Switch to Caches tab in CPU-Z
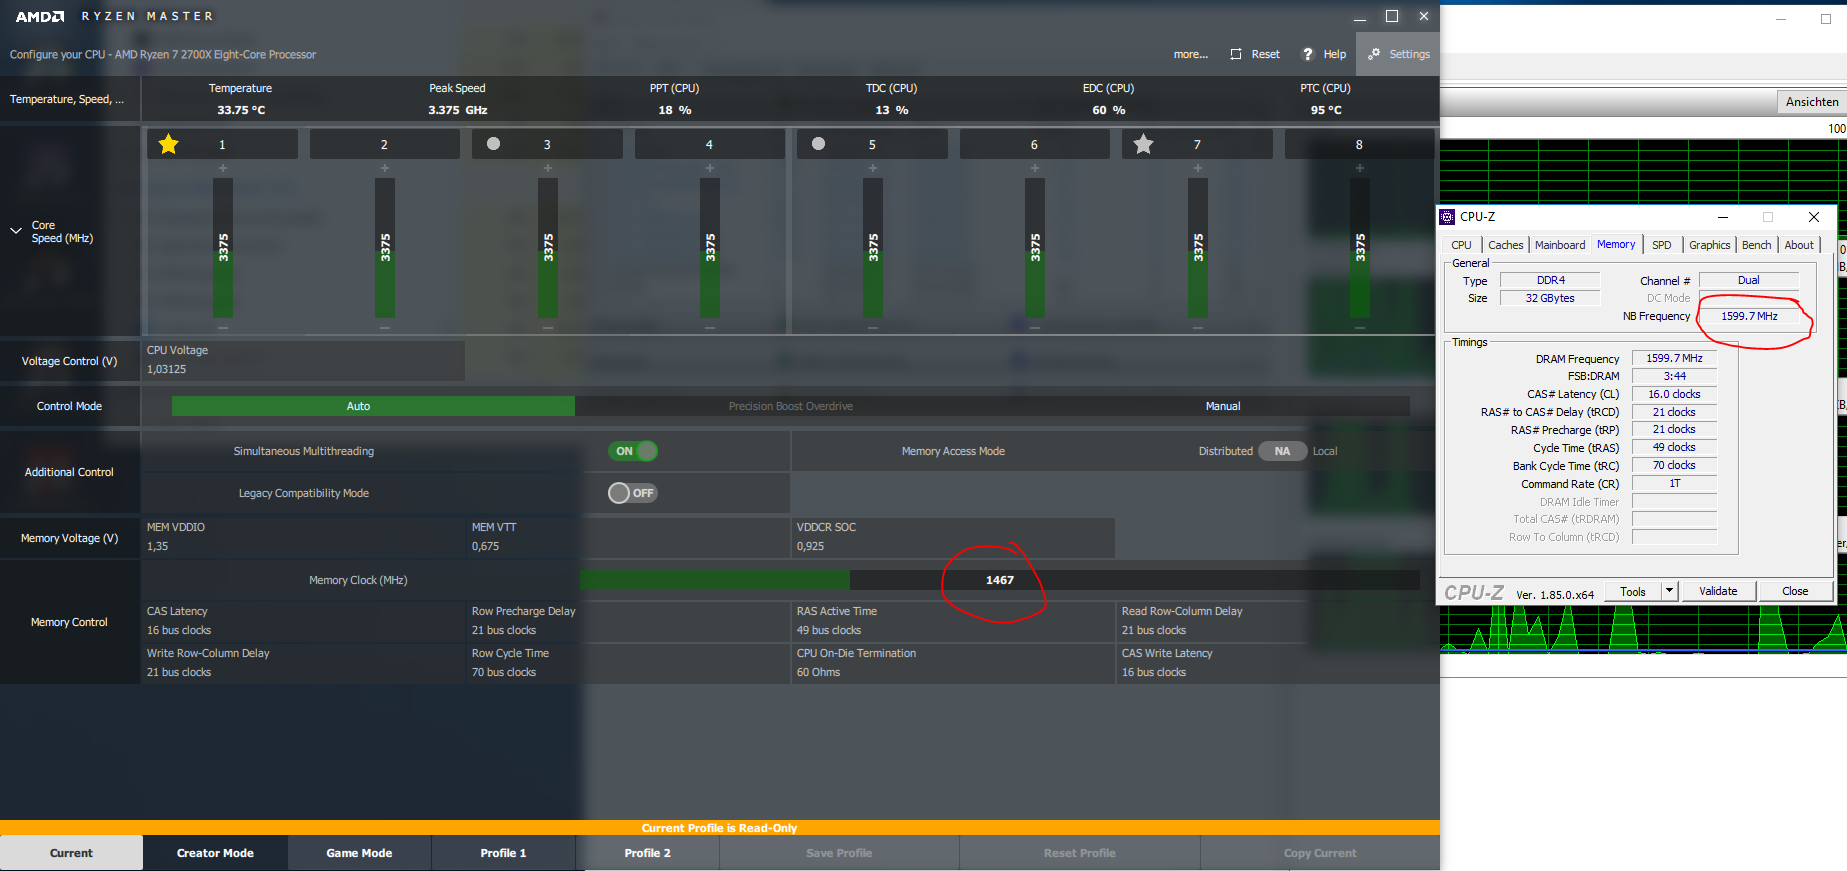The image size is (1847, 871). [1505, 245]
